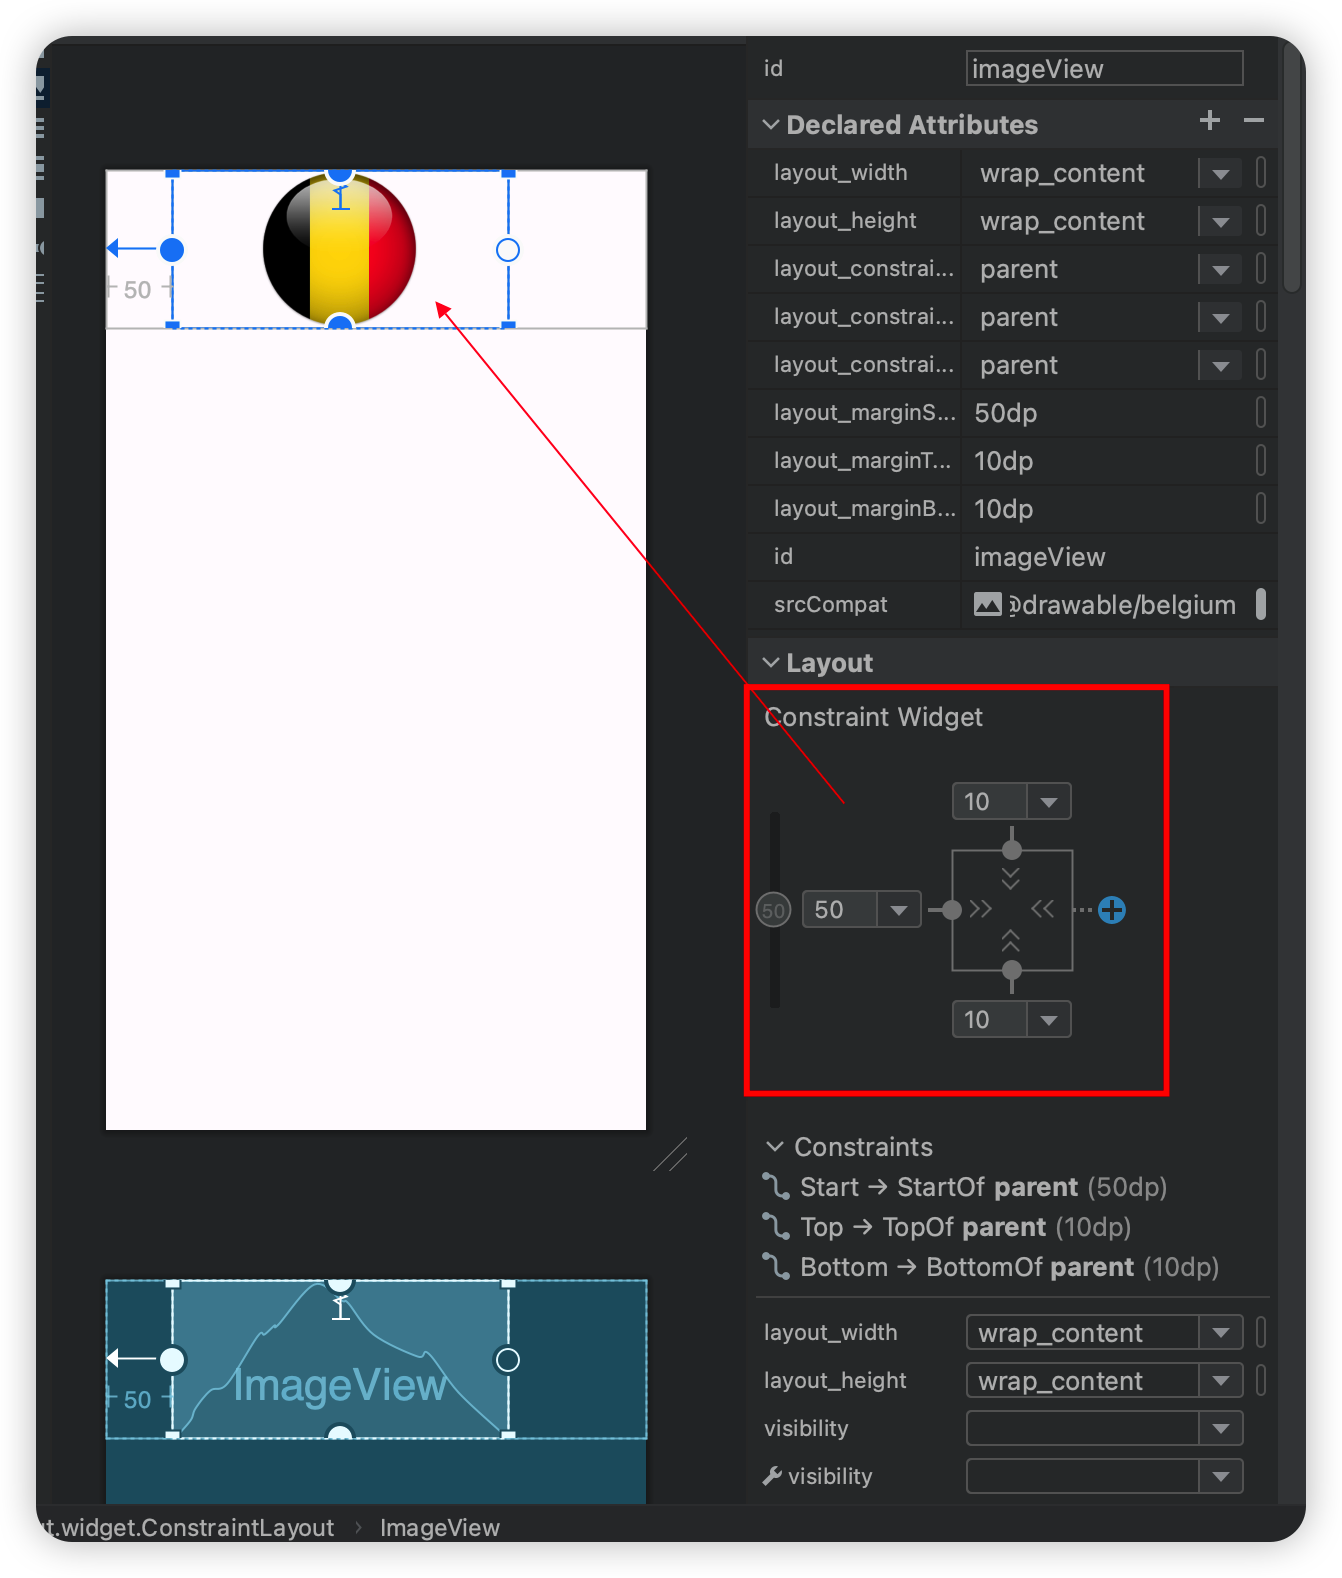Click the resource picker bar next to layout_marginS...
This screenshot has height=1578, width=1342.
(x=1261, y=412)
